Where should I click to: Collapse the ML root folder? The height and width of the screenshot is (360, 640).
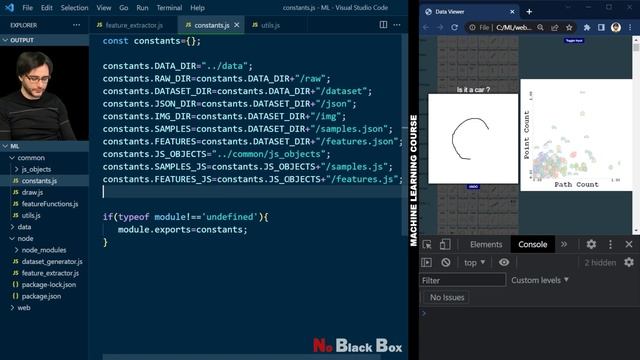pos(44,146)
